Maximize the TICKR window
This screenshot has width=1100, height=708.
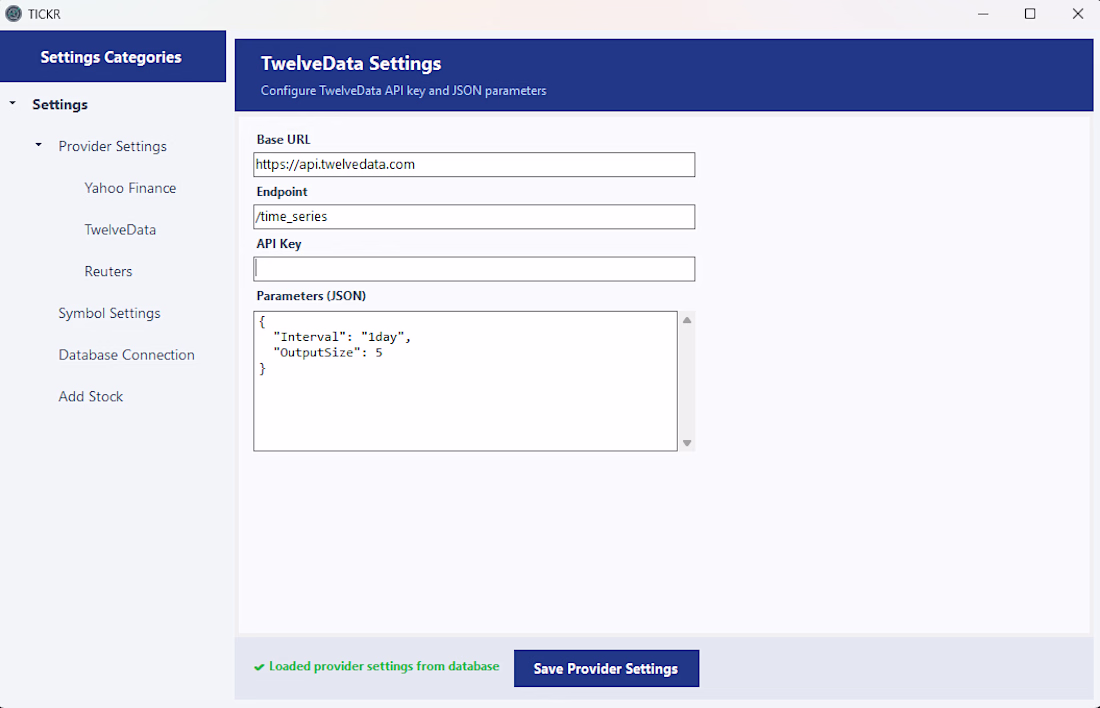click(x=1030, y=14)
